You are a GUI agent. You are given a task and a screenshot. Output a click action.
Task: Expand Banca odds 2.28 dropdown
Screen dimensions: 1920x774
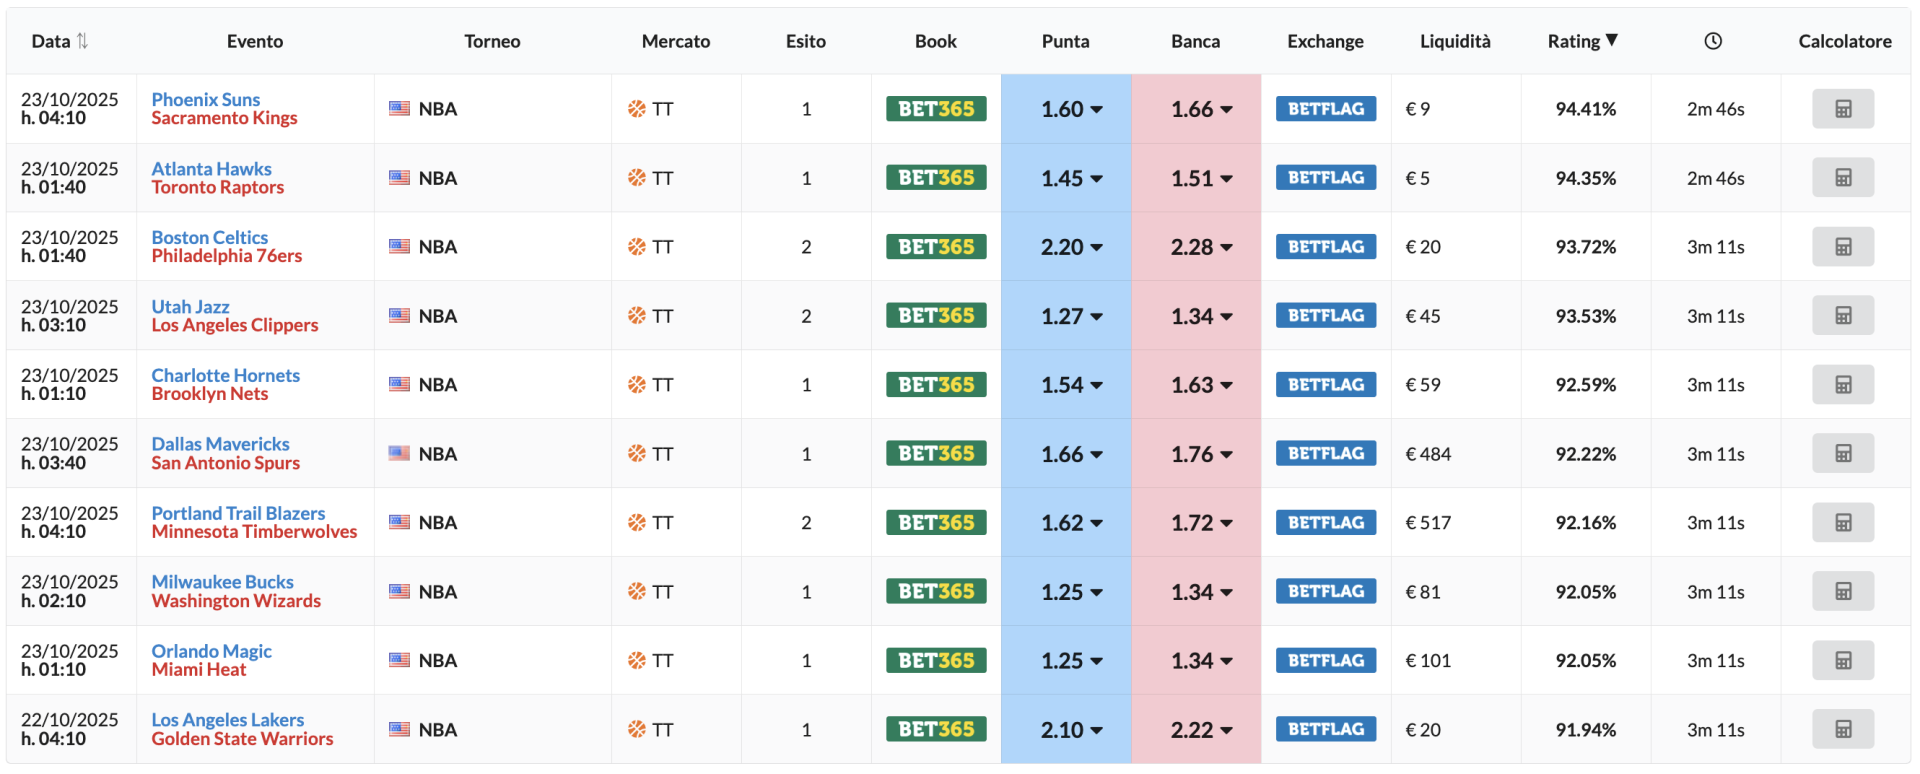point(1226,248)
